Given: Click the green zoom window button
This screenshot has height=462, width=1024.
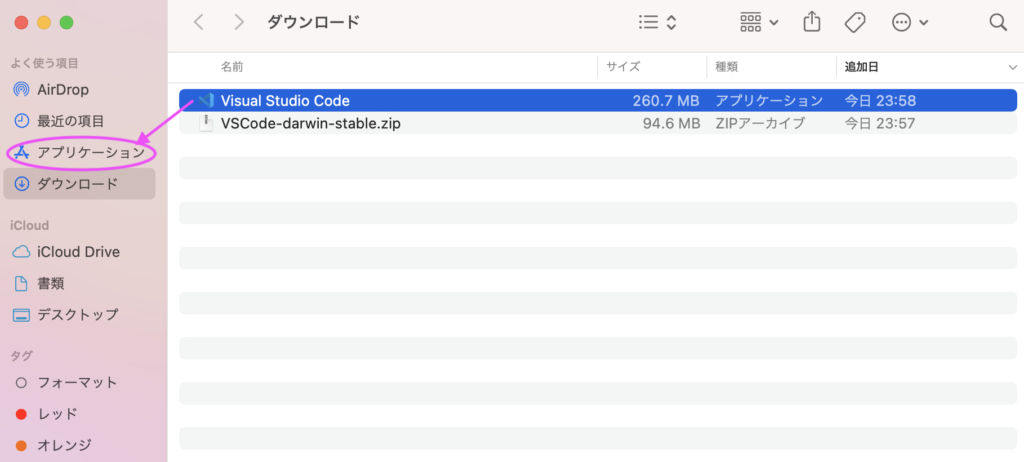Looking at the screenshot, I should [x=66, y=23].
